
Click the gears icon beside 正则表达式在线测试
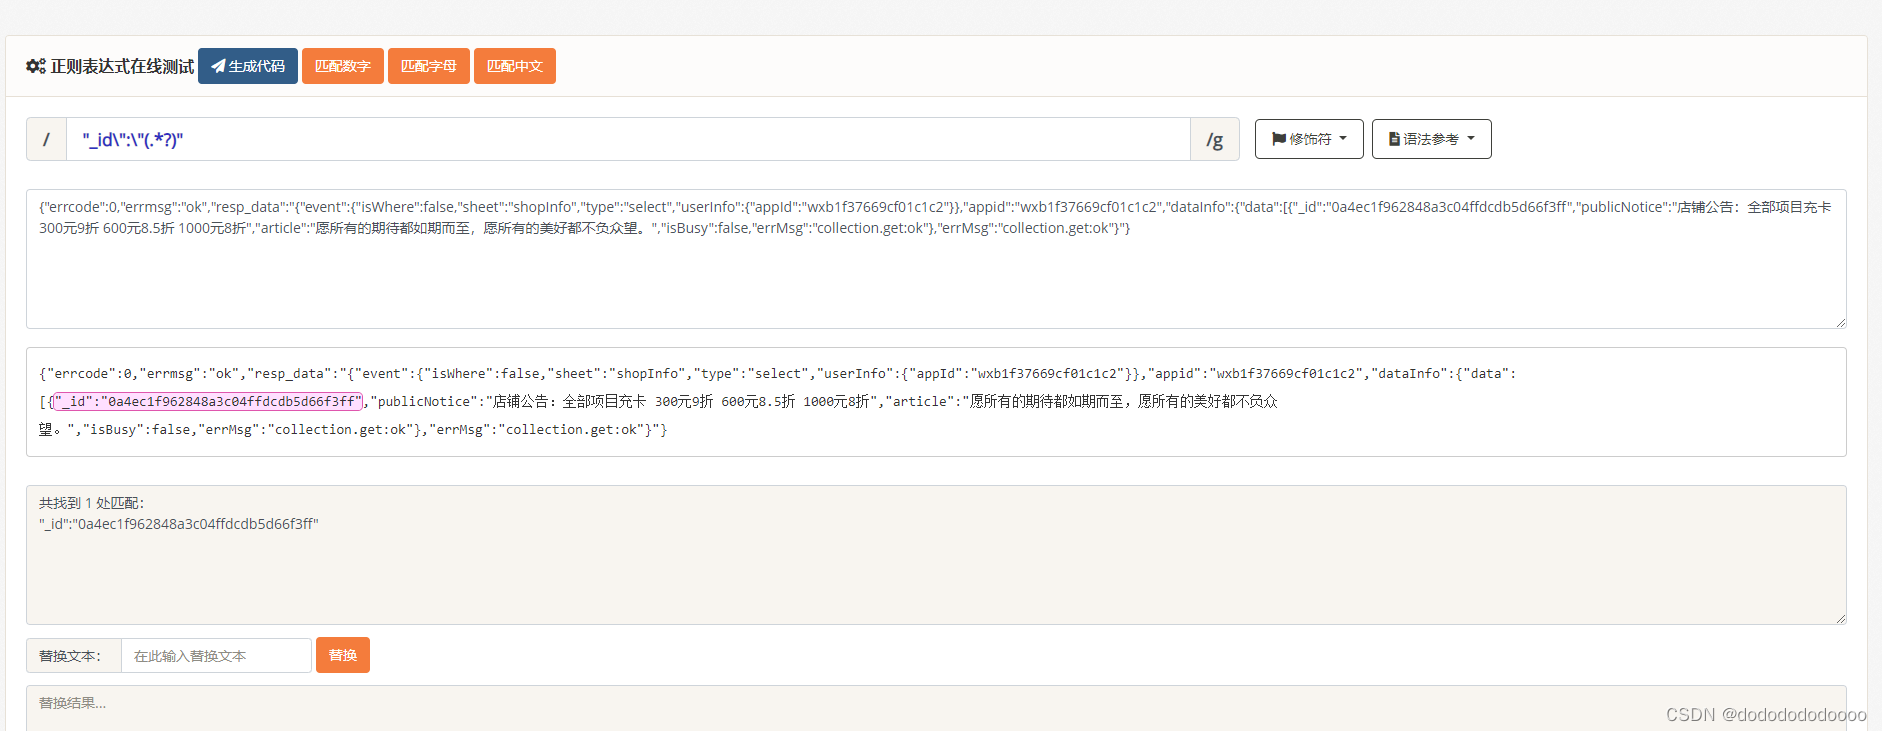coord(36,66)
